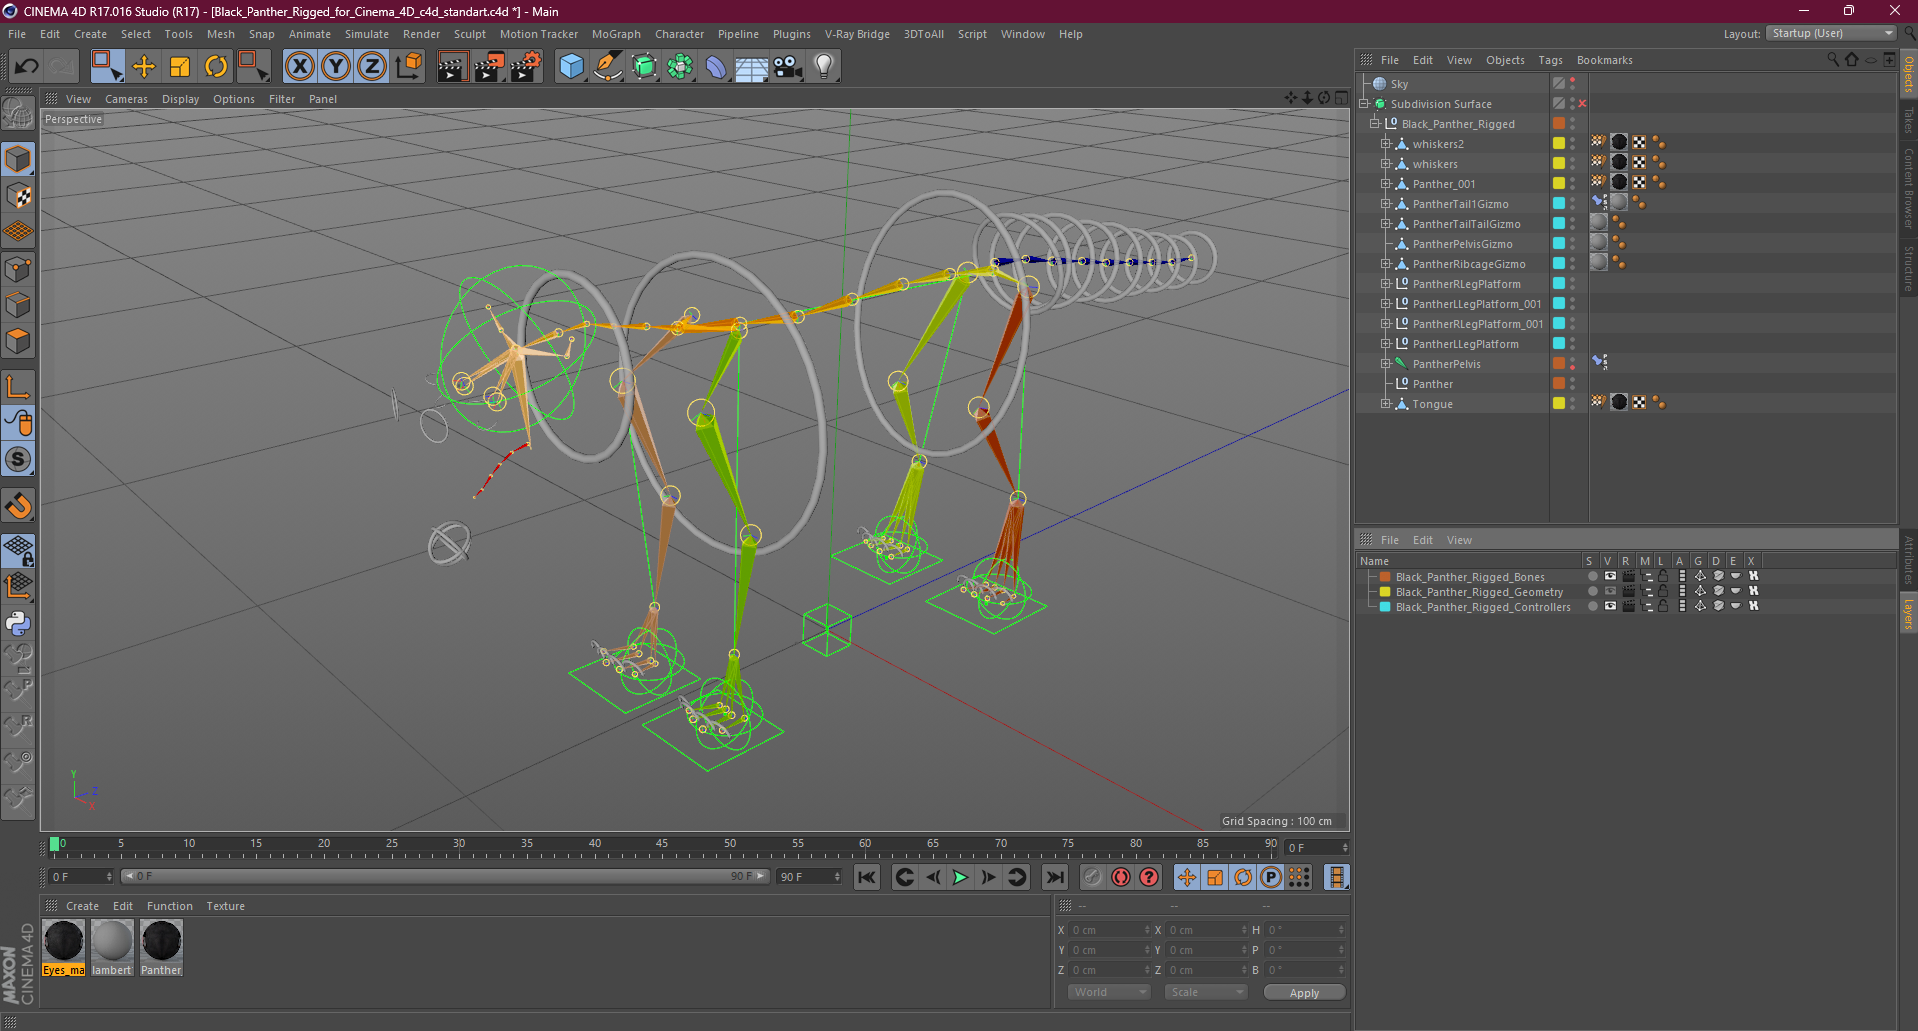
Task: Toggle Snap enable S icon
Action: (19, 459)
